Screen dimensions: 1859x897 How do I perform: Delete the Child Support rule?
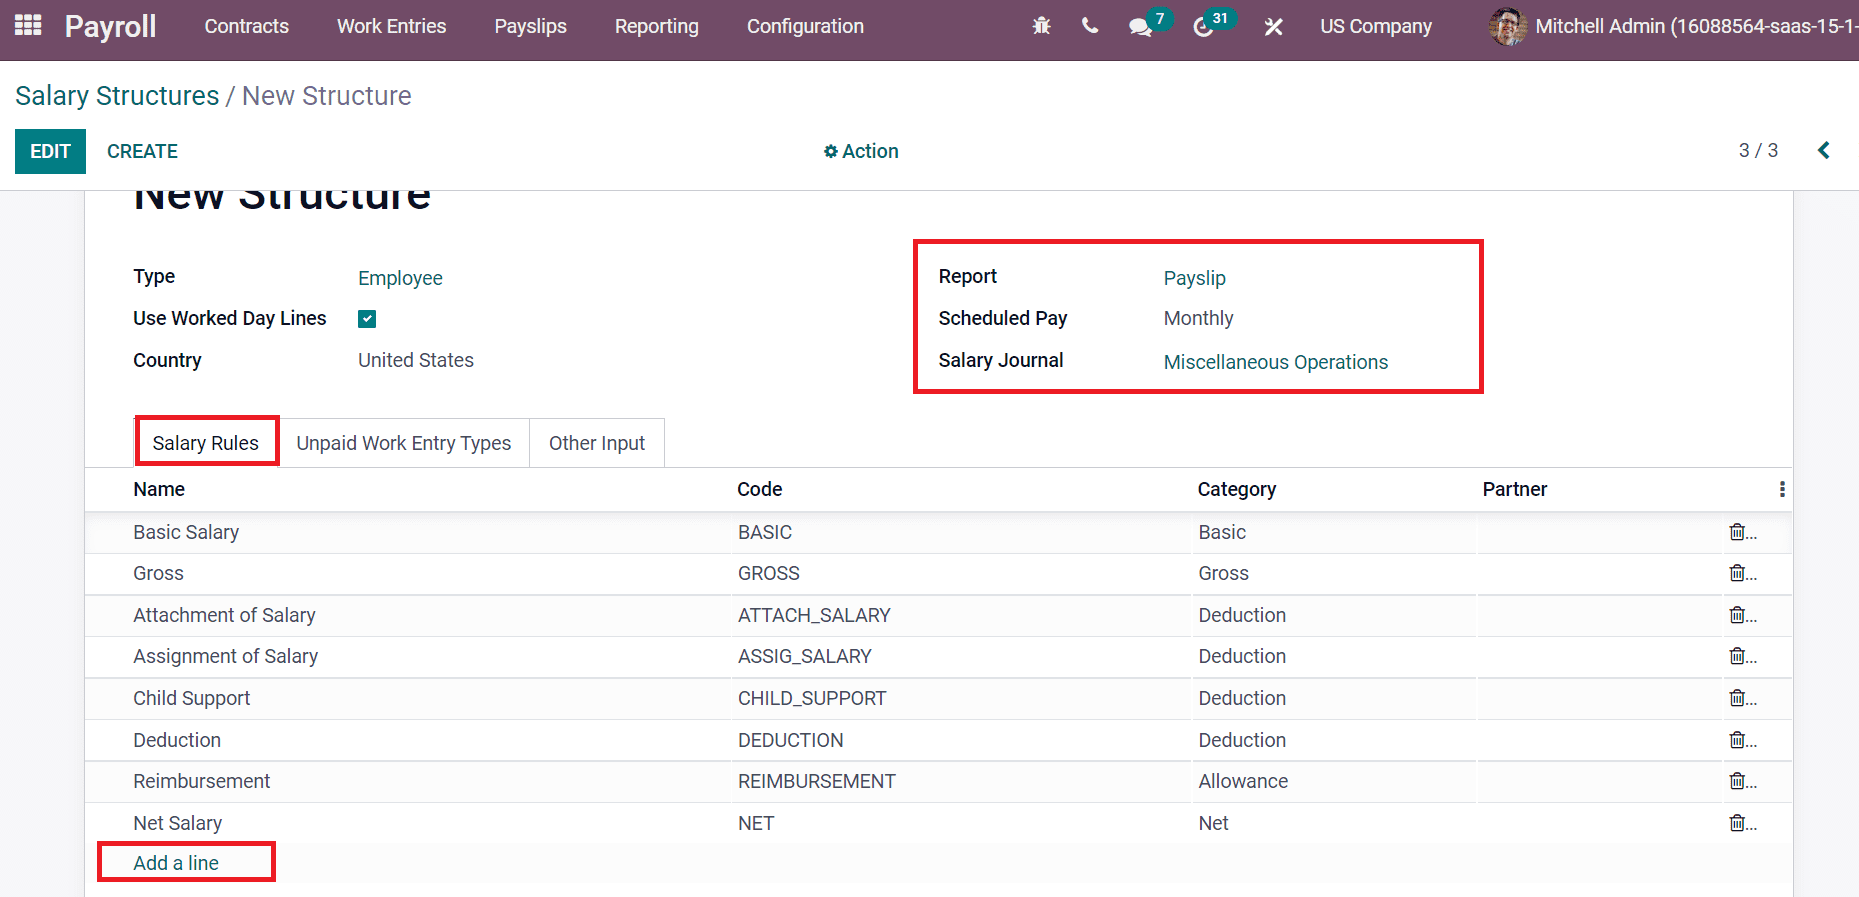click(x=1738, y=698)
